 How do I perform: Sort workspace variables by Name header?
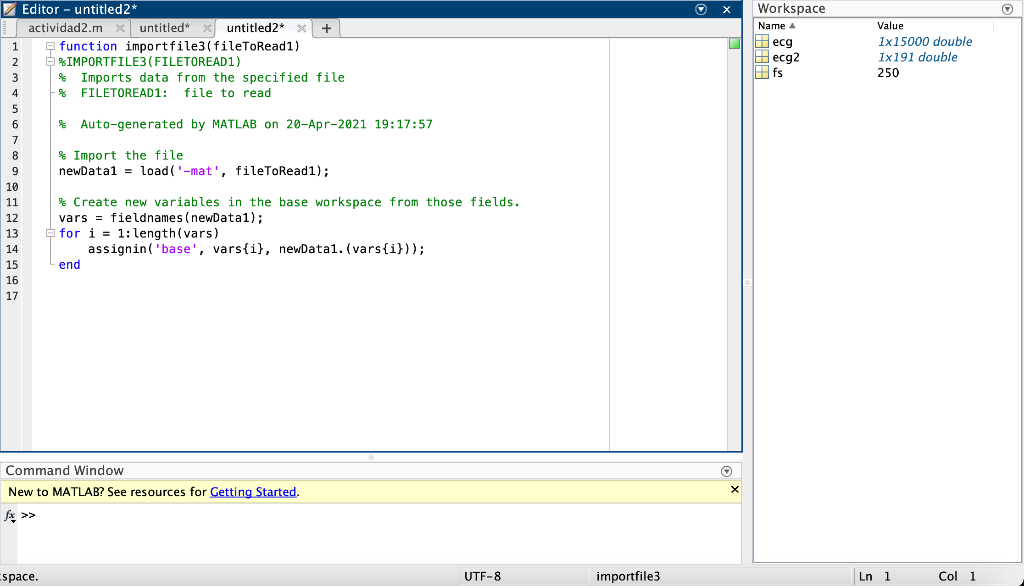click(775, 25)
